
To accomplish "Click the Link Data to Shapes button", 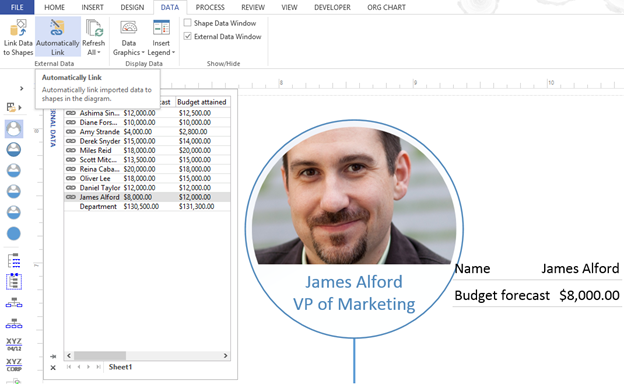I will [18, 37].
